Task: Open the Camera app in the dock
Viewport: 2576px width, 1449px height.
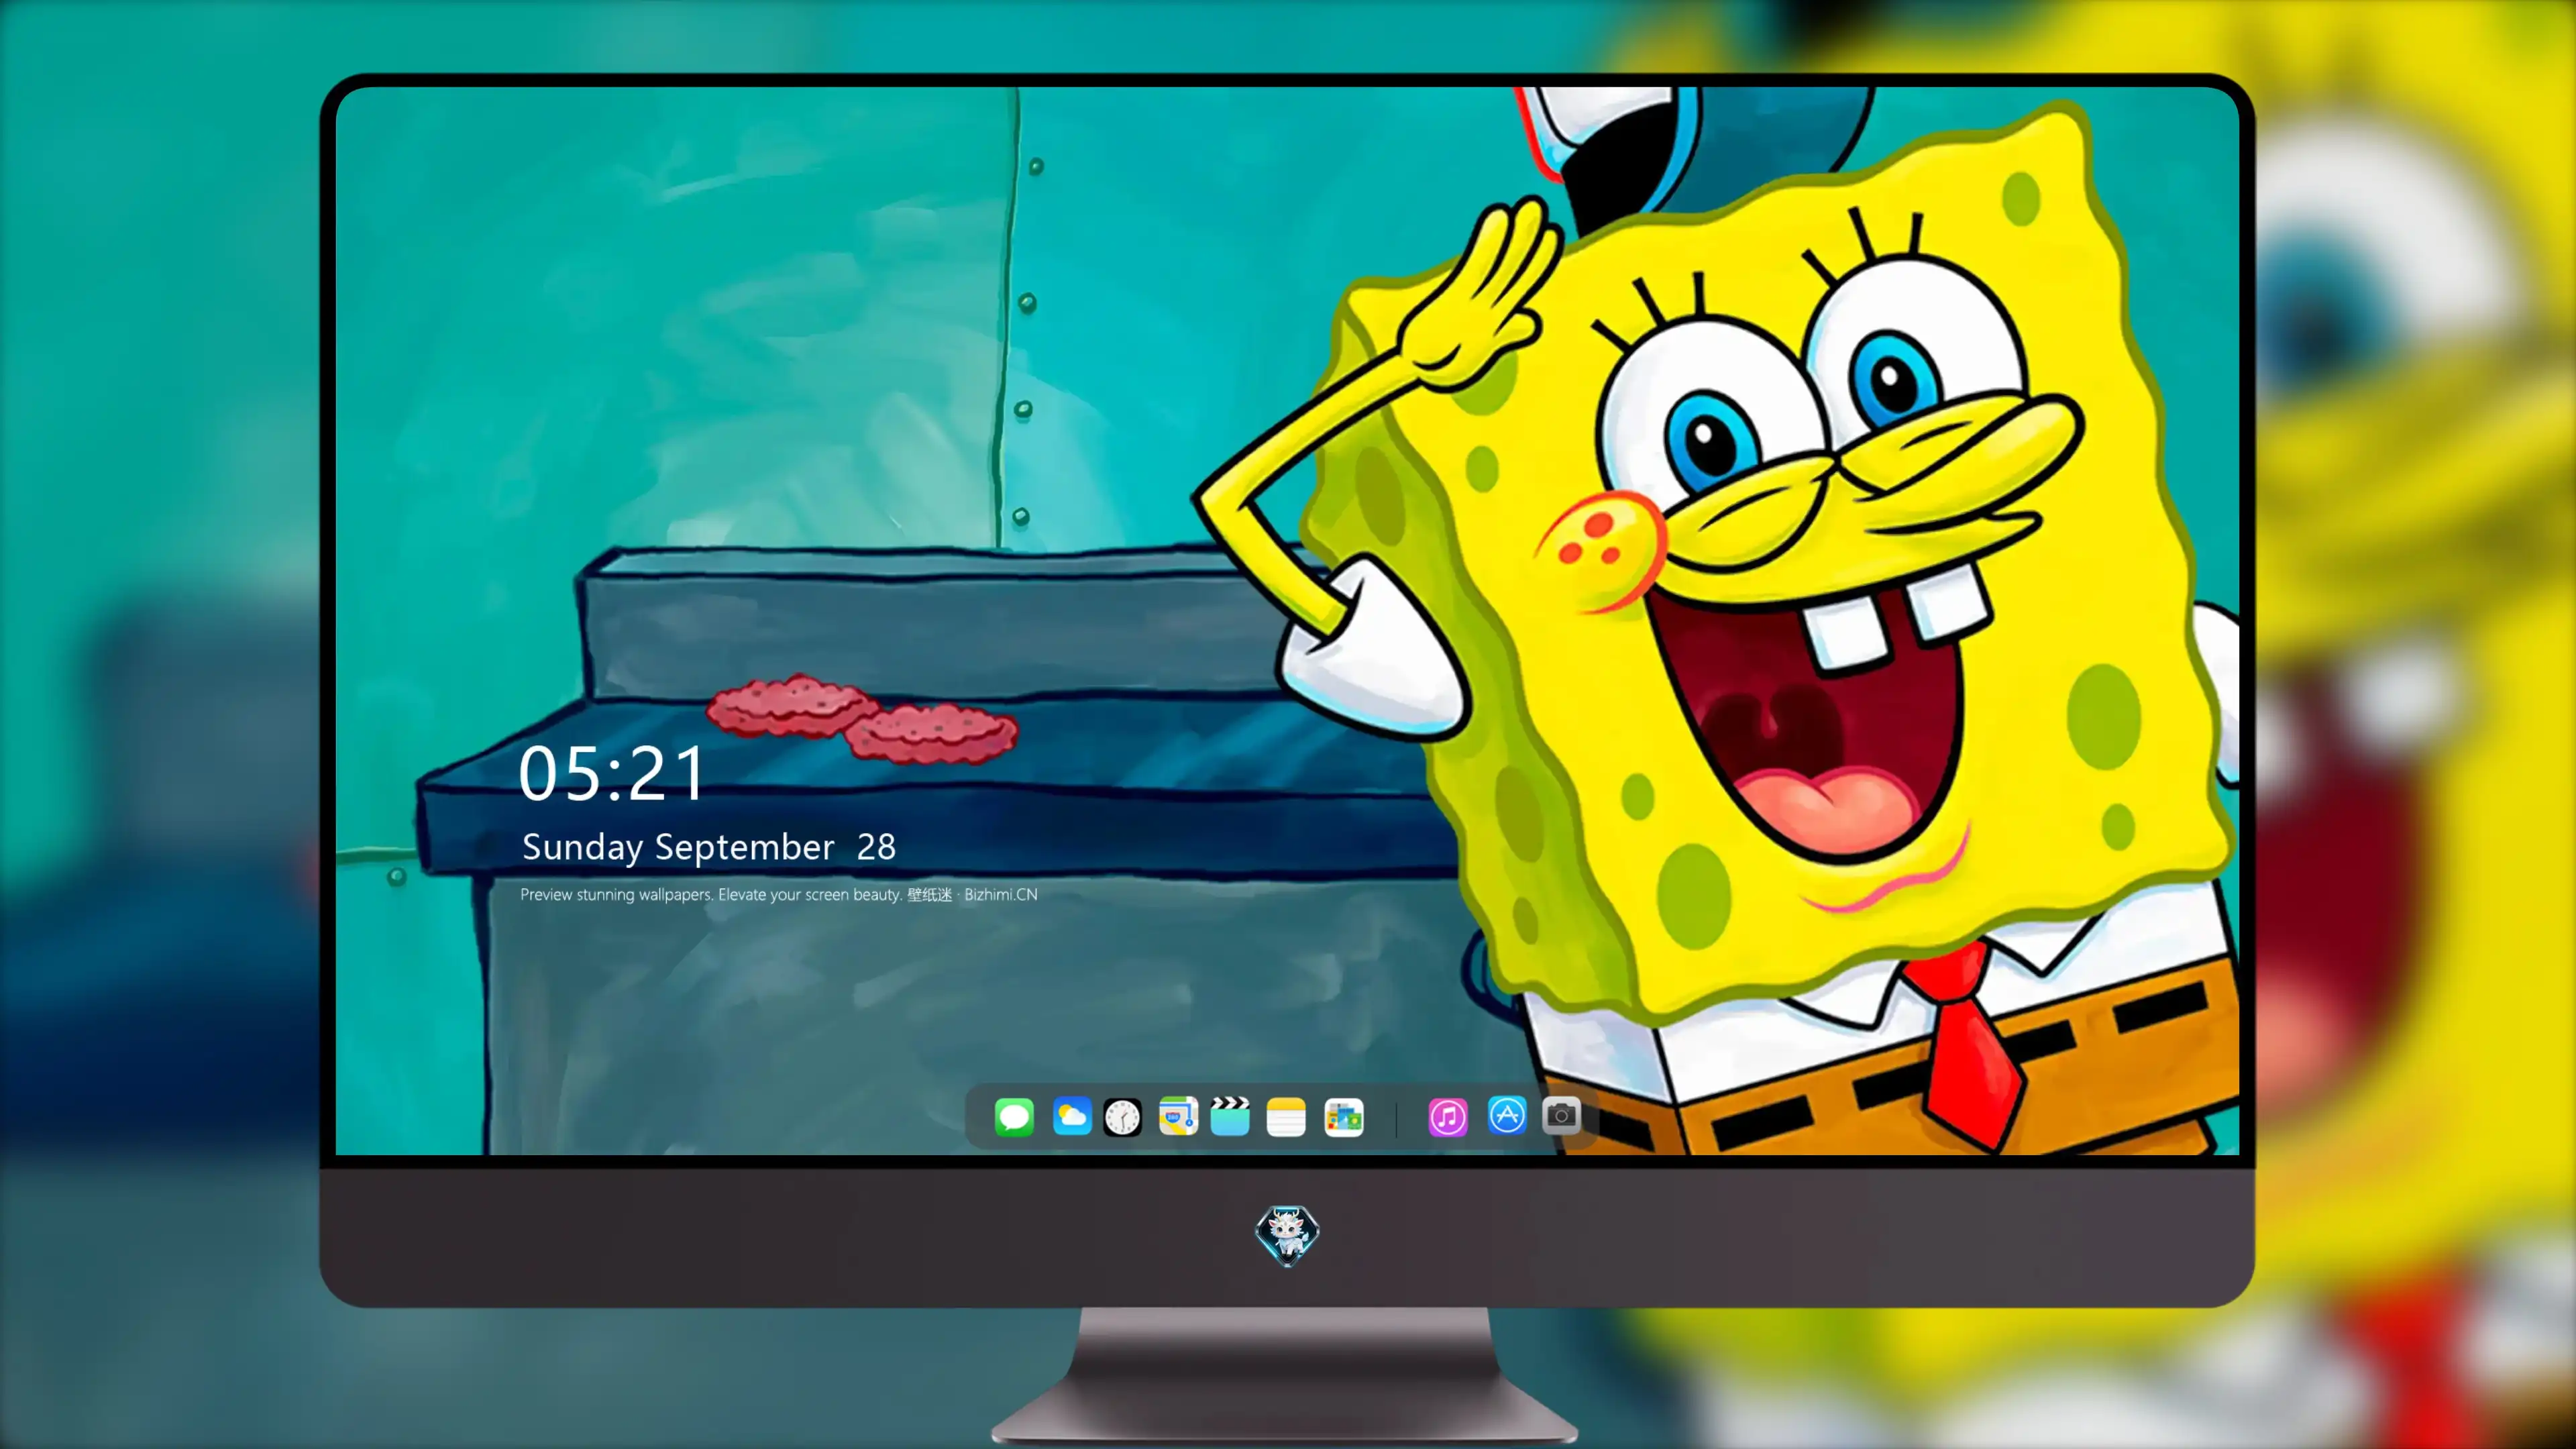Action: click(1561, 1115)
